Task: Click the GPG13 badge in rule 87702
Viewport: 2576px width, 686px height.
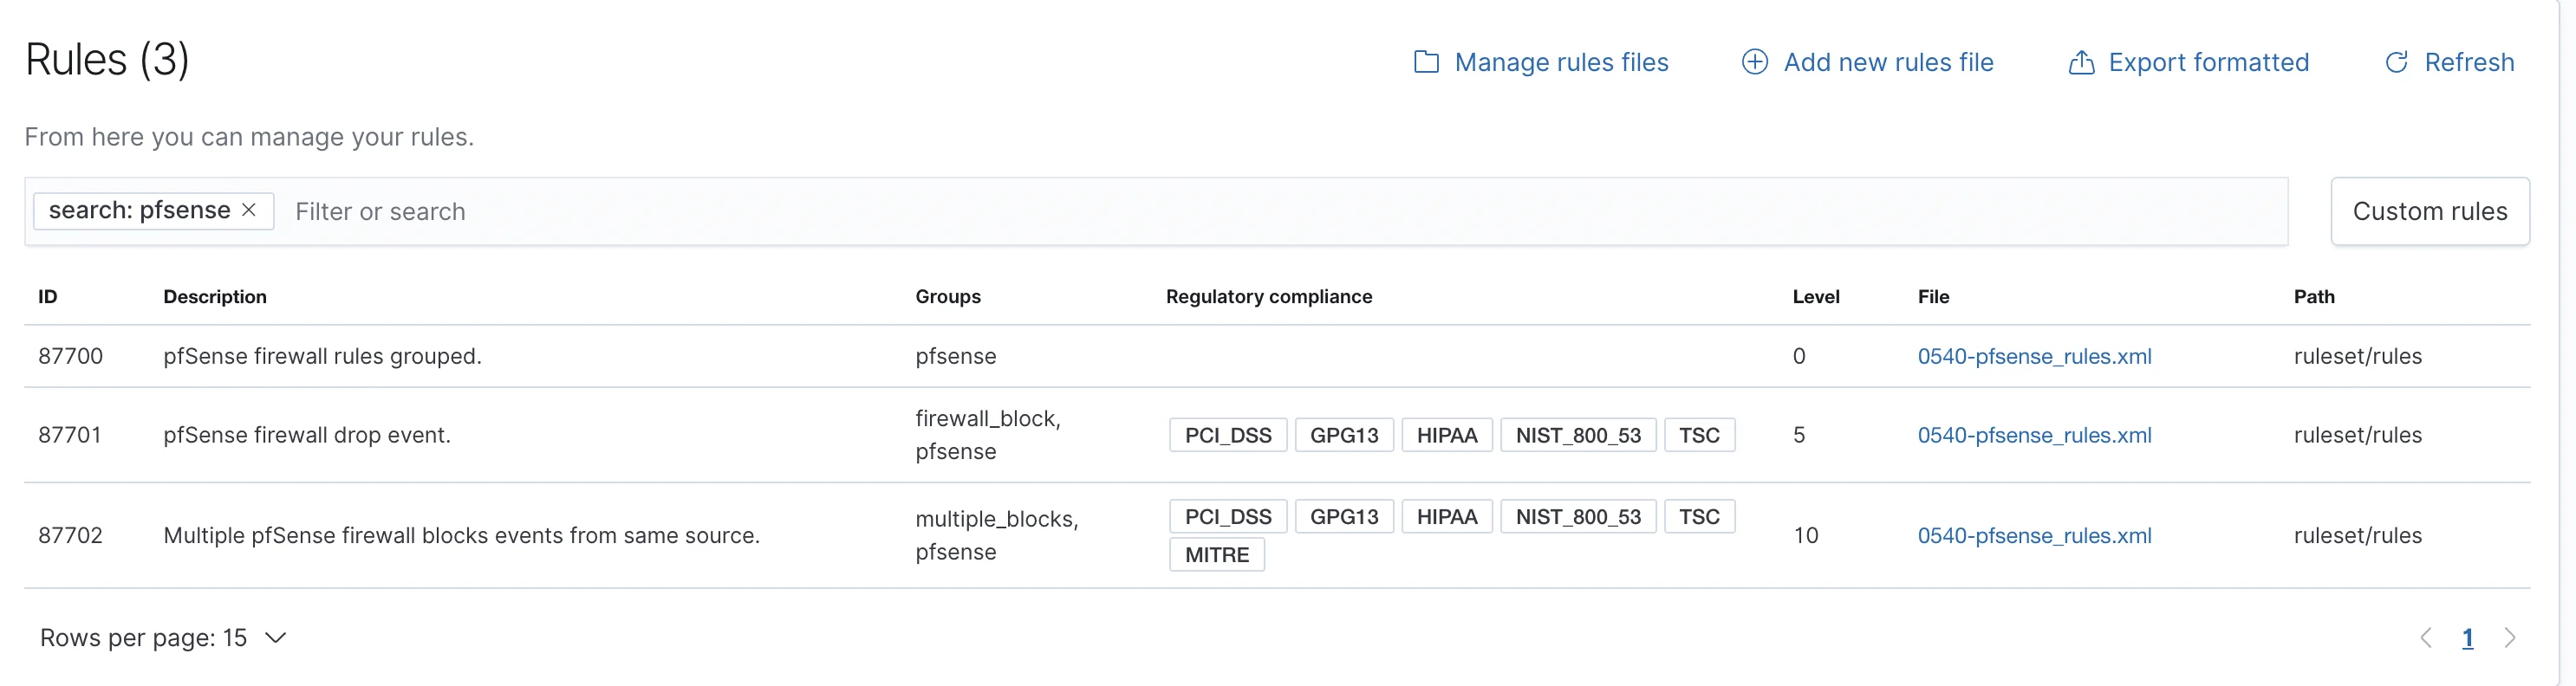Action: click(x=1344, y=516)
